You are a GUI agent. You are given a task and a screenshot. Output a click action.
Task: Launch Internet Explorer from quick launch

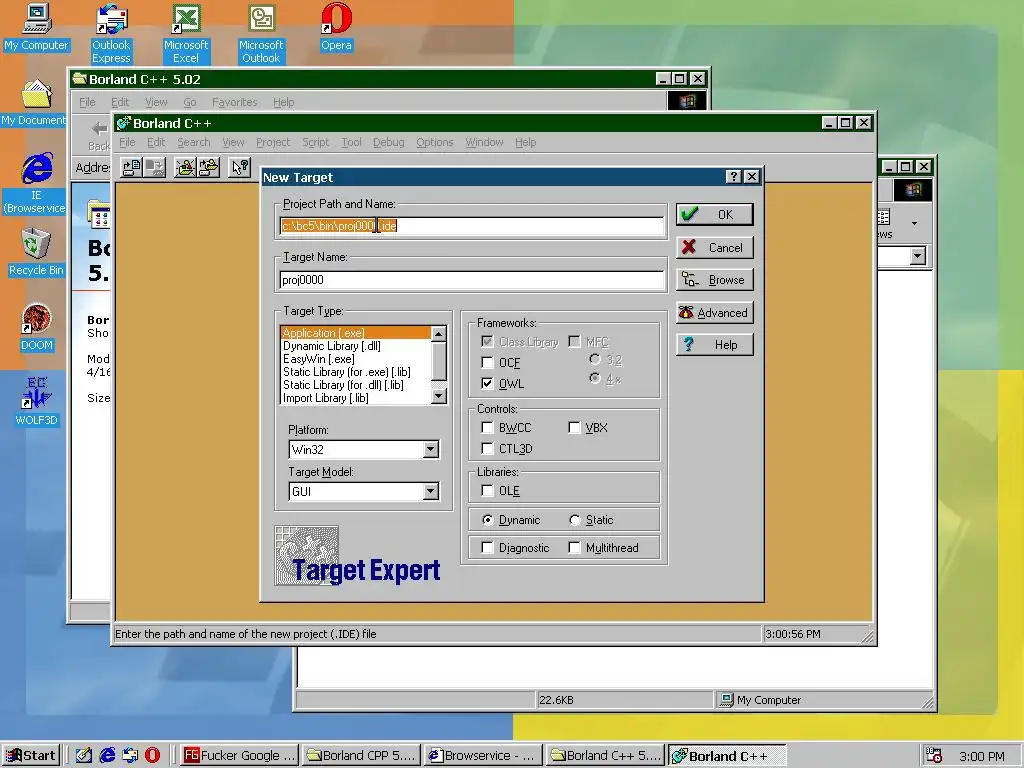107,755
